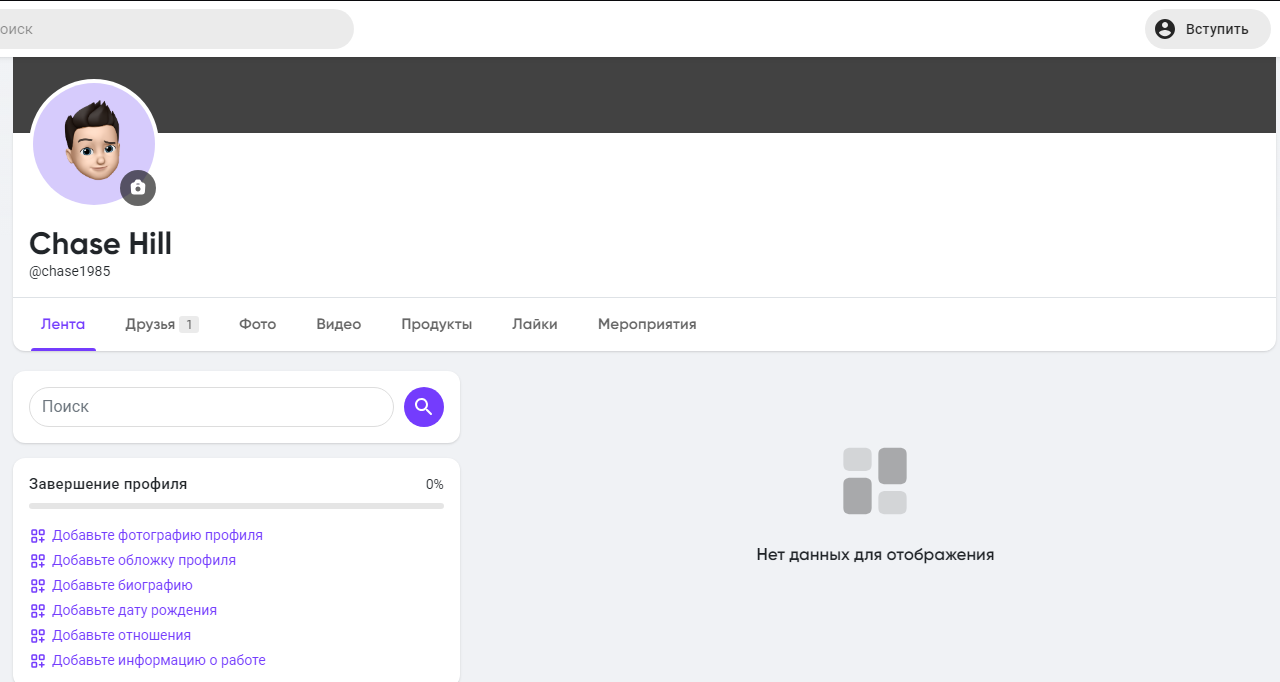Viewport: 1280px width, 682px height.
Task: Click the icon beside Добавьте биографию
Action: coord(38,586)
